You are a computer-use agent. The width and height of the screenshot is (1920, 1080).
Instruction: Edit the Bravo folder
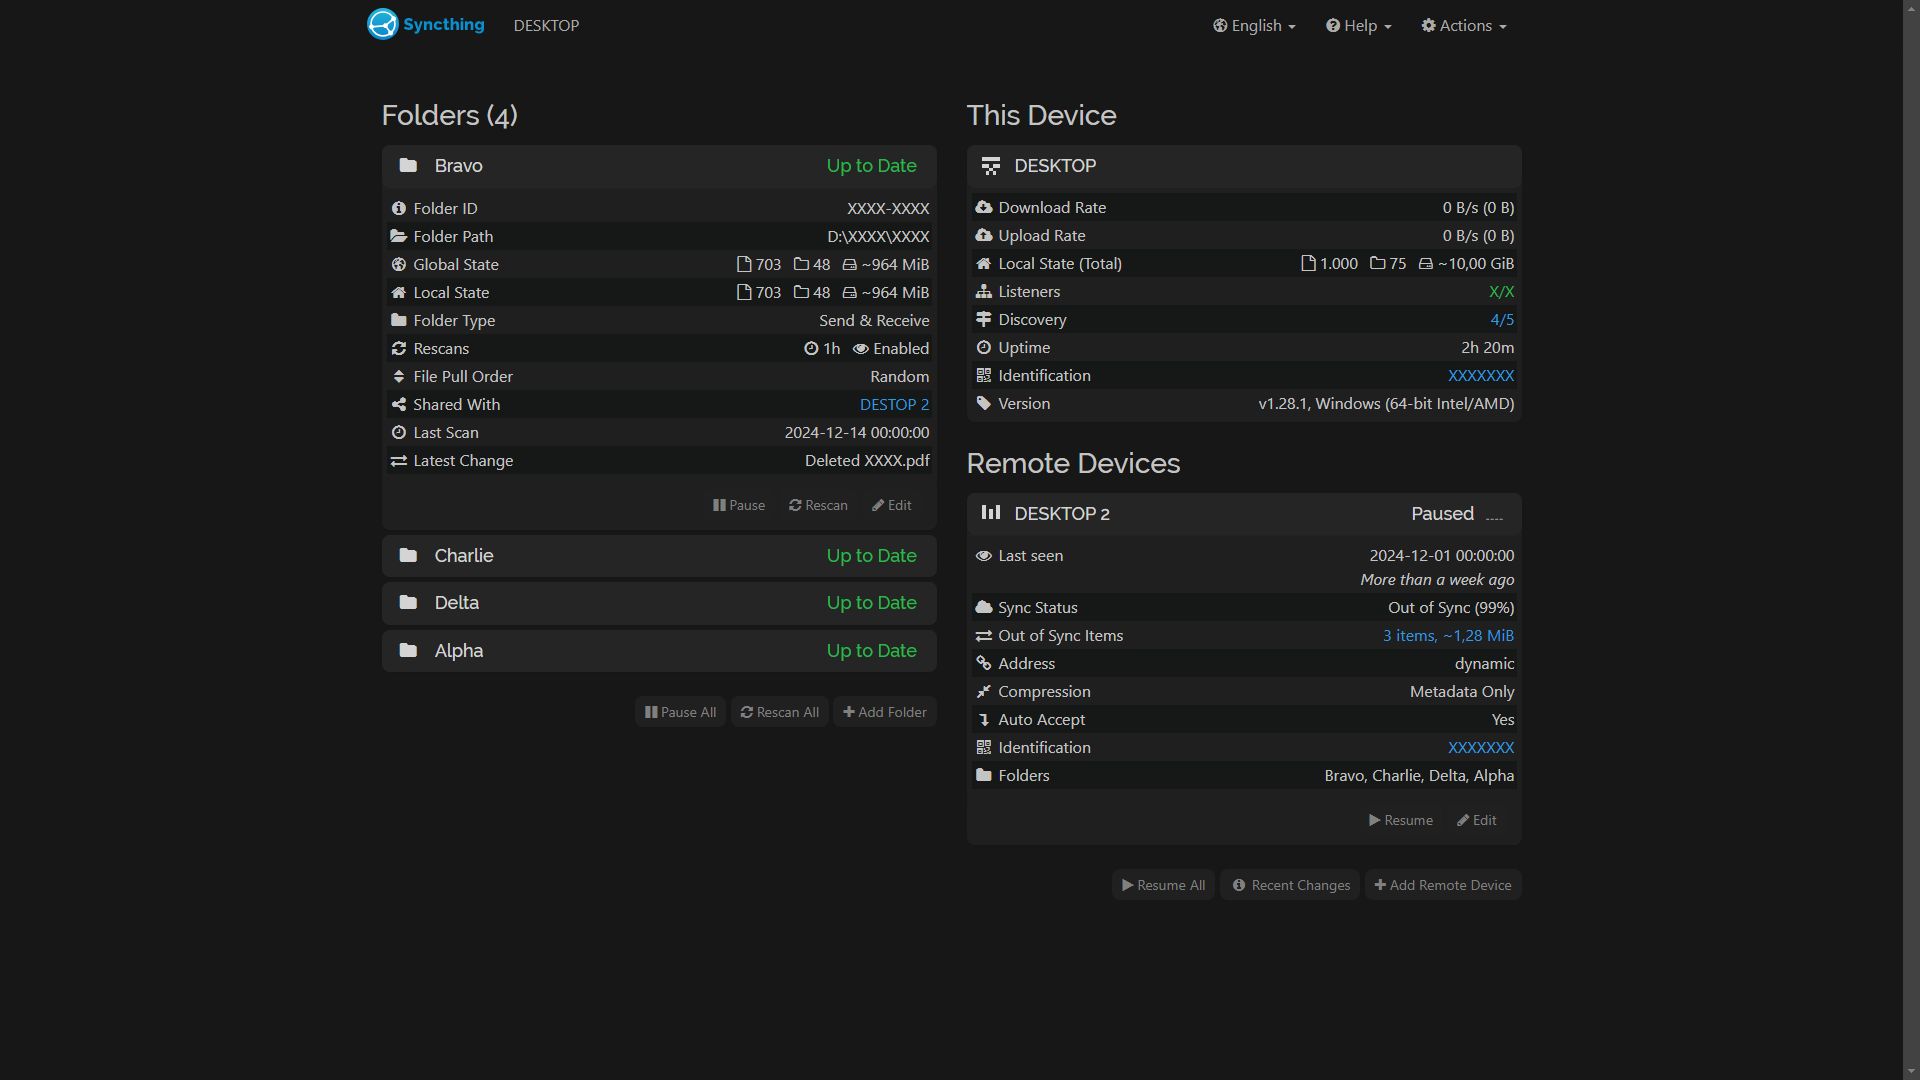[892, 505]
